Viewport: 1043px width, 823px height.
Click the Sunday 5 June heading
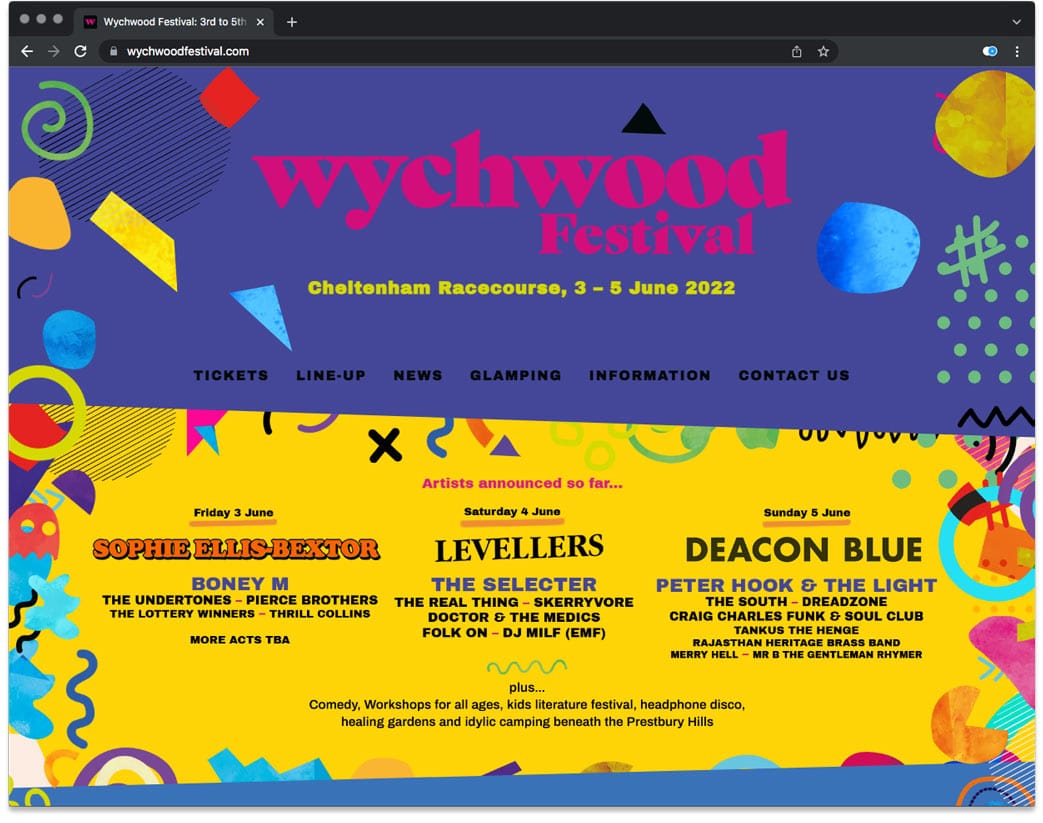tap(807, 512)
